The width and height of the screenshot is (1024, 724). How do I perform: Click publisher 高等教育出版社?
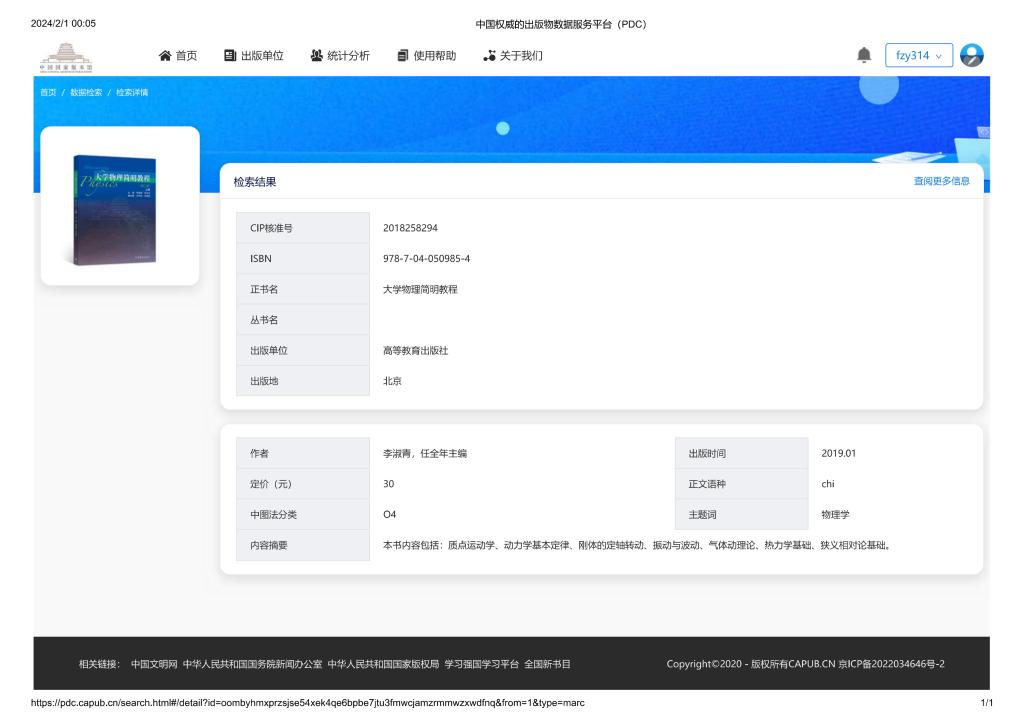(415, 351)
